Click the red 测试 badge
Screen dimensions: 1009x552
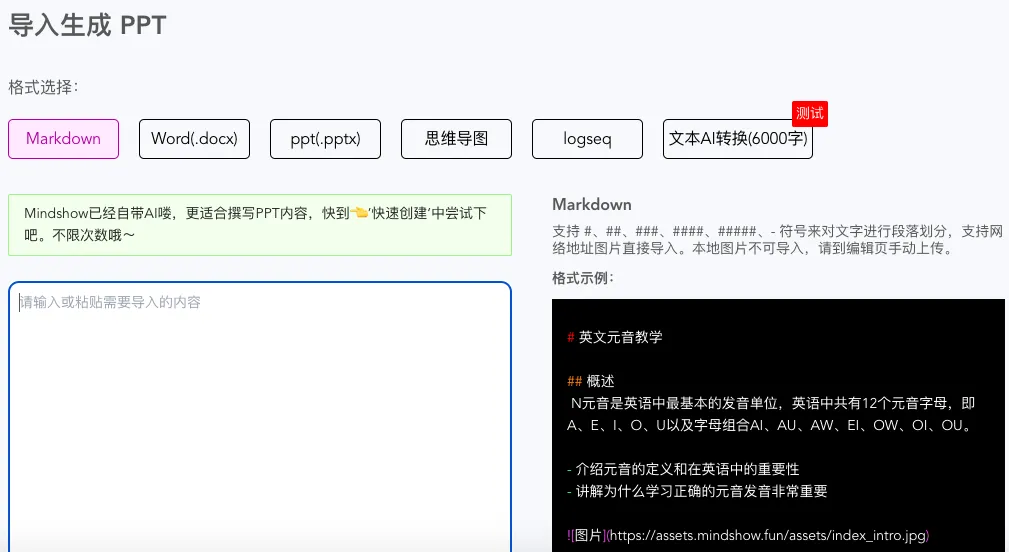point(810,114)
